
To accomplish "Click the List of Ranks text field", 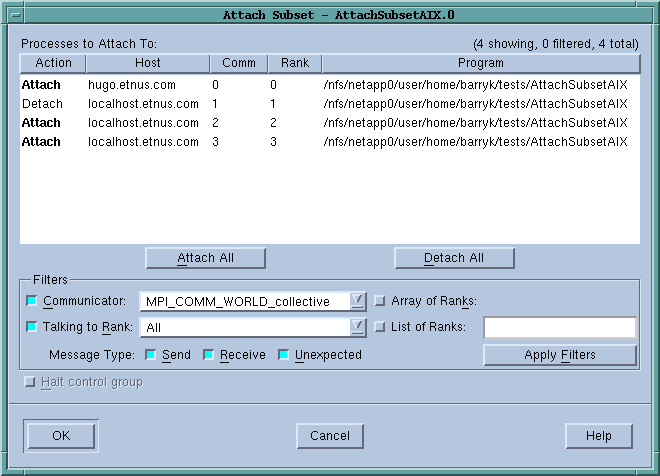I will click(559, 328).
